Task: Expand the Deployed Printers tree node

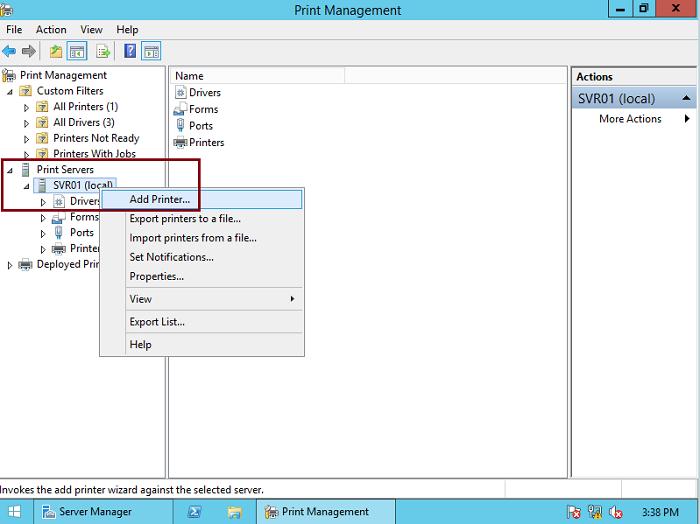Action: coord(11,265)
